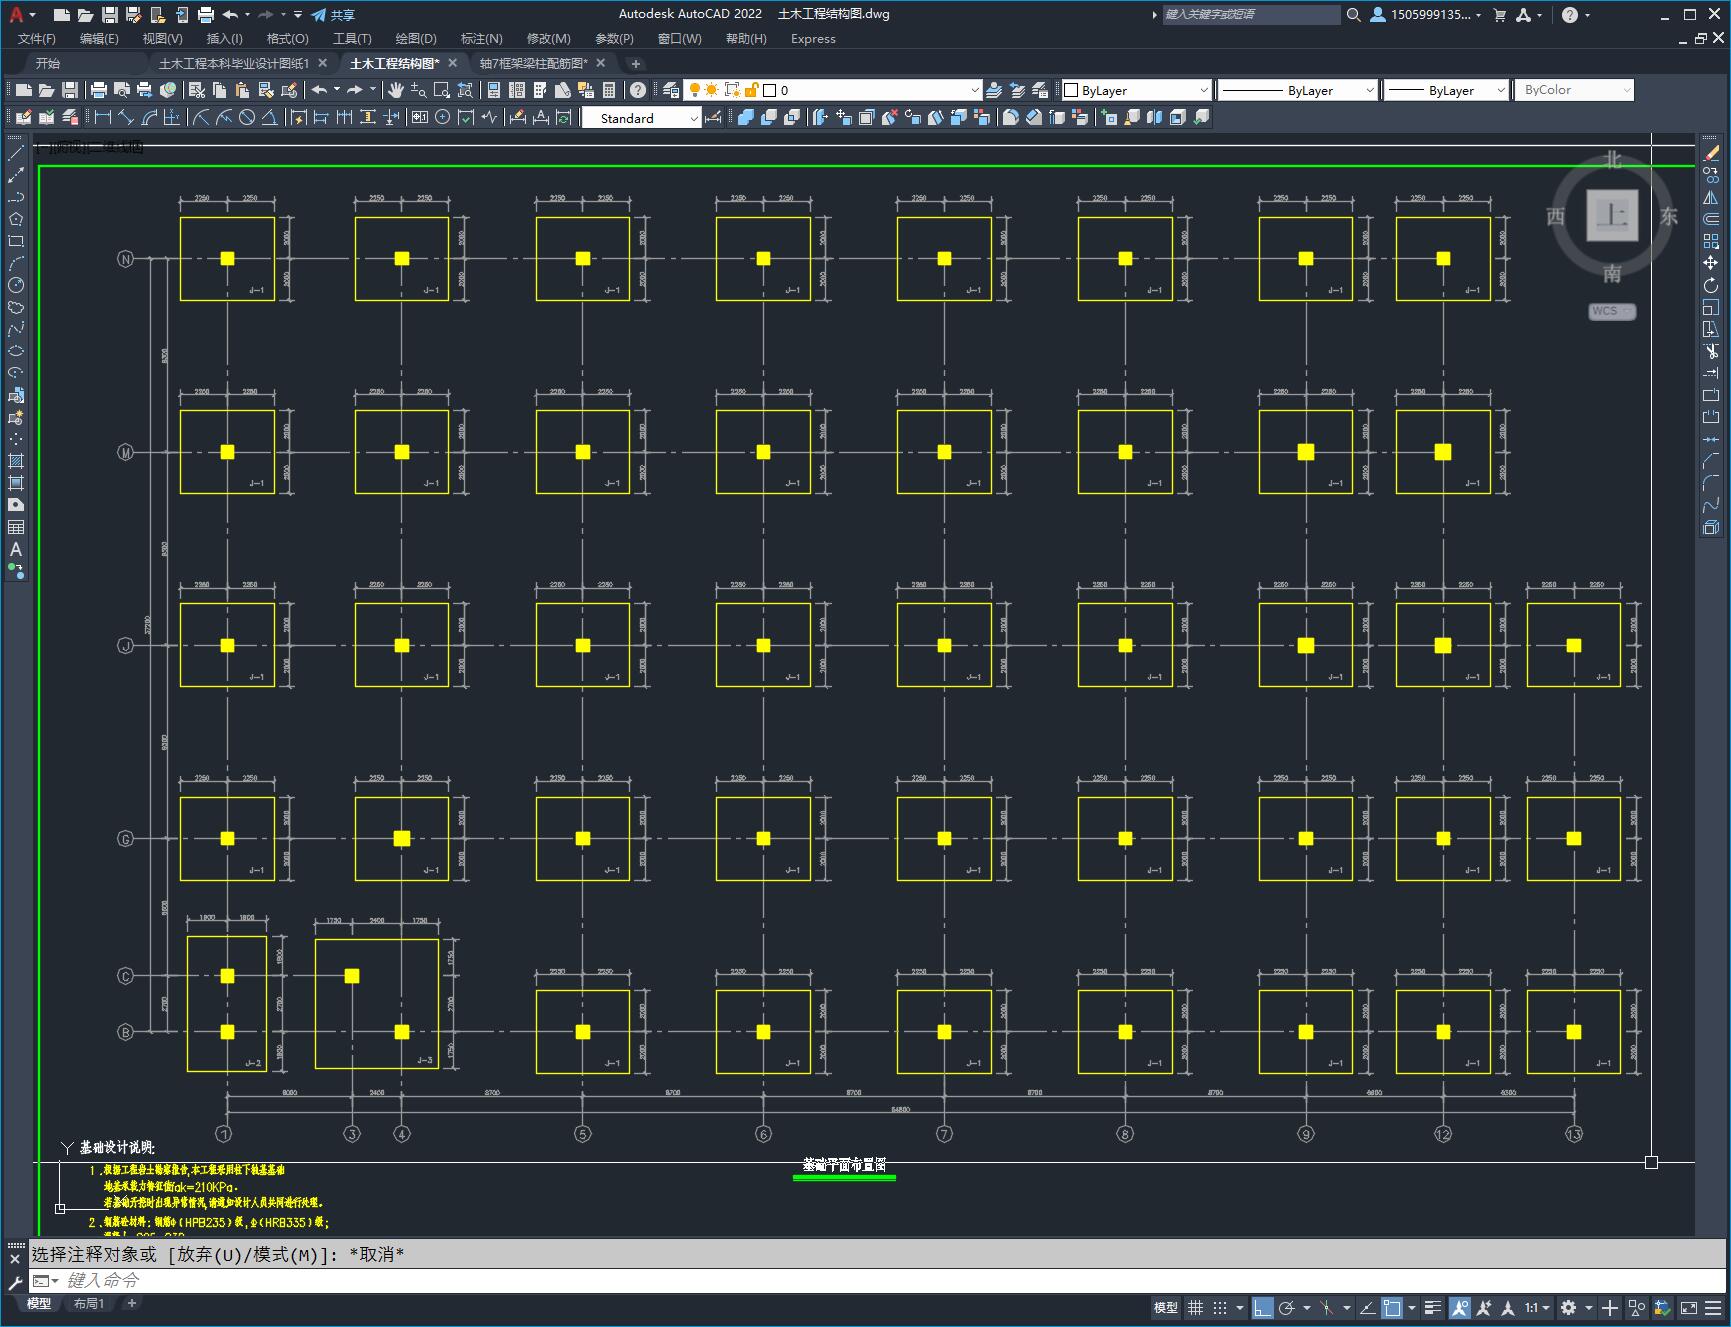
Task: Switch to the 开始 start tab
Action: coord(48,63)
